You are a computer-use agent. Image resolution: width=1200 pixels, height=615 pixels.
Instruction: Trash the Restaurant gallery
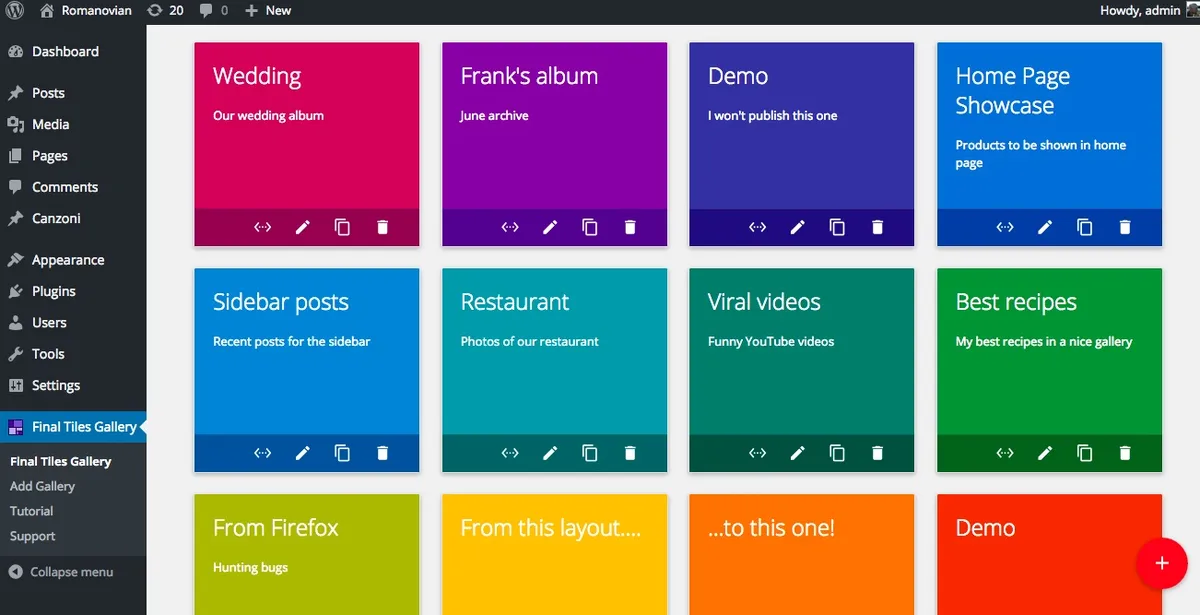coord(630,453)
